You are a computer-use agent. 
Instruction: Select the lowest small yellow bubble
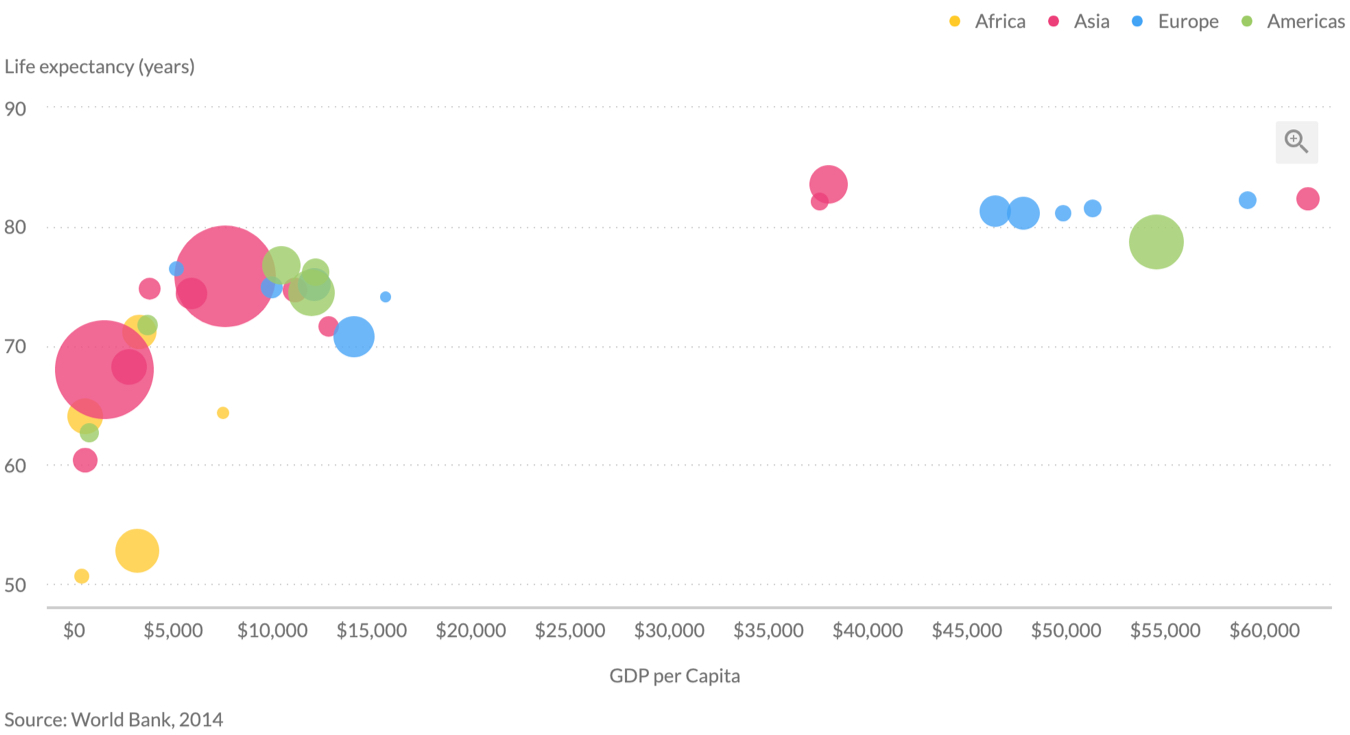click(x=82, y=576)
